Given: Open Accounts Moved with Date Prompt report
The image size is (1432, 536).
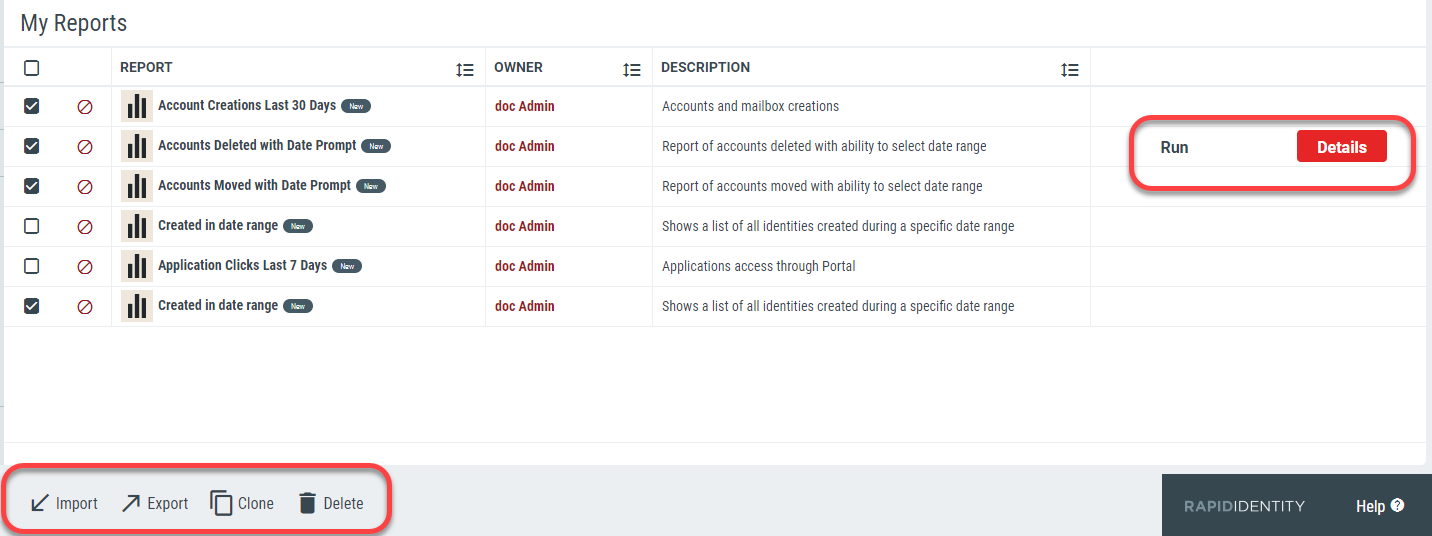Looking at the screenshot, I should coord(255,185).
